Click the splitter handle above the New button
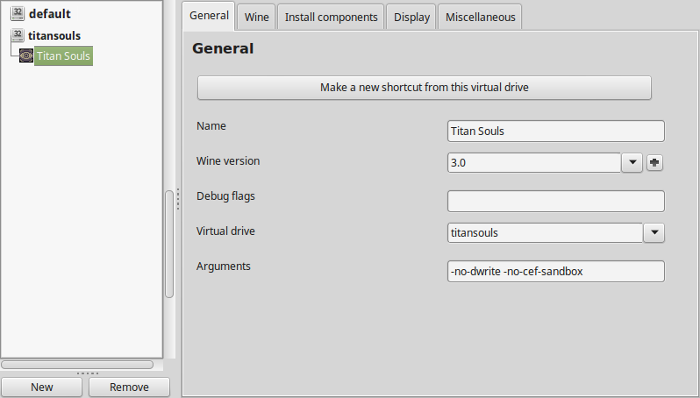This screenshot has width=700, height=398. tap(88, 373)
